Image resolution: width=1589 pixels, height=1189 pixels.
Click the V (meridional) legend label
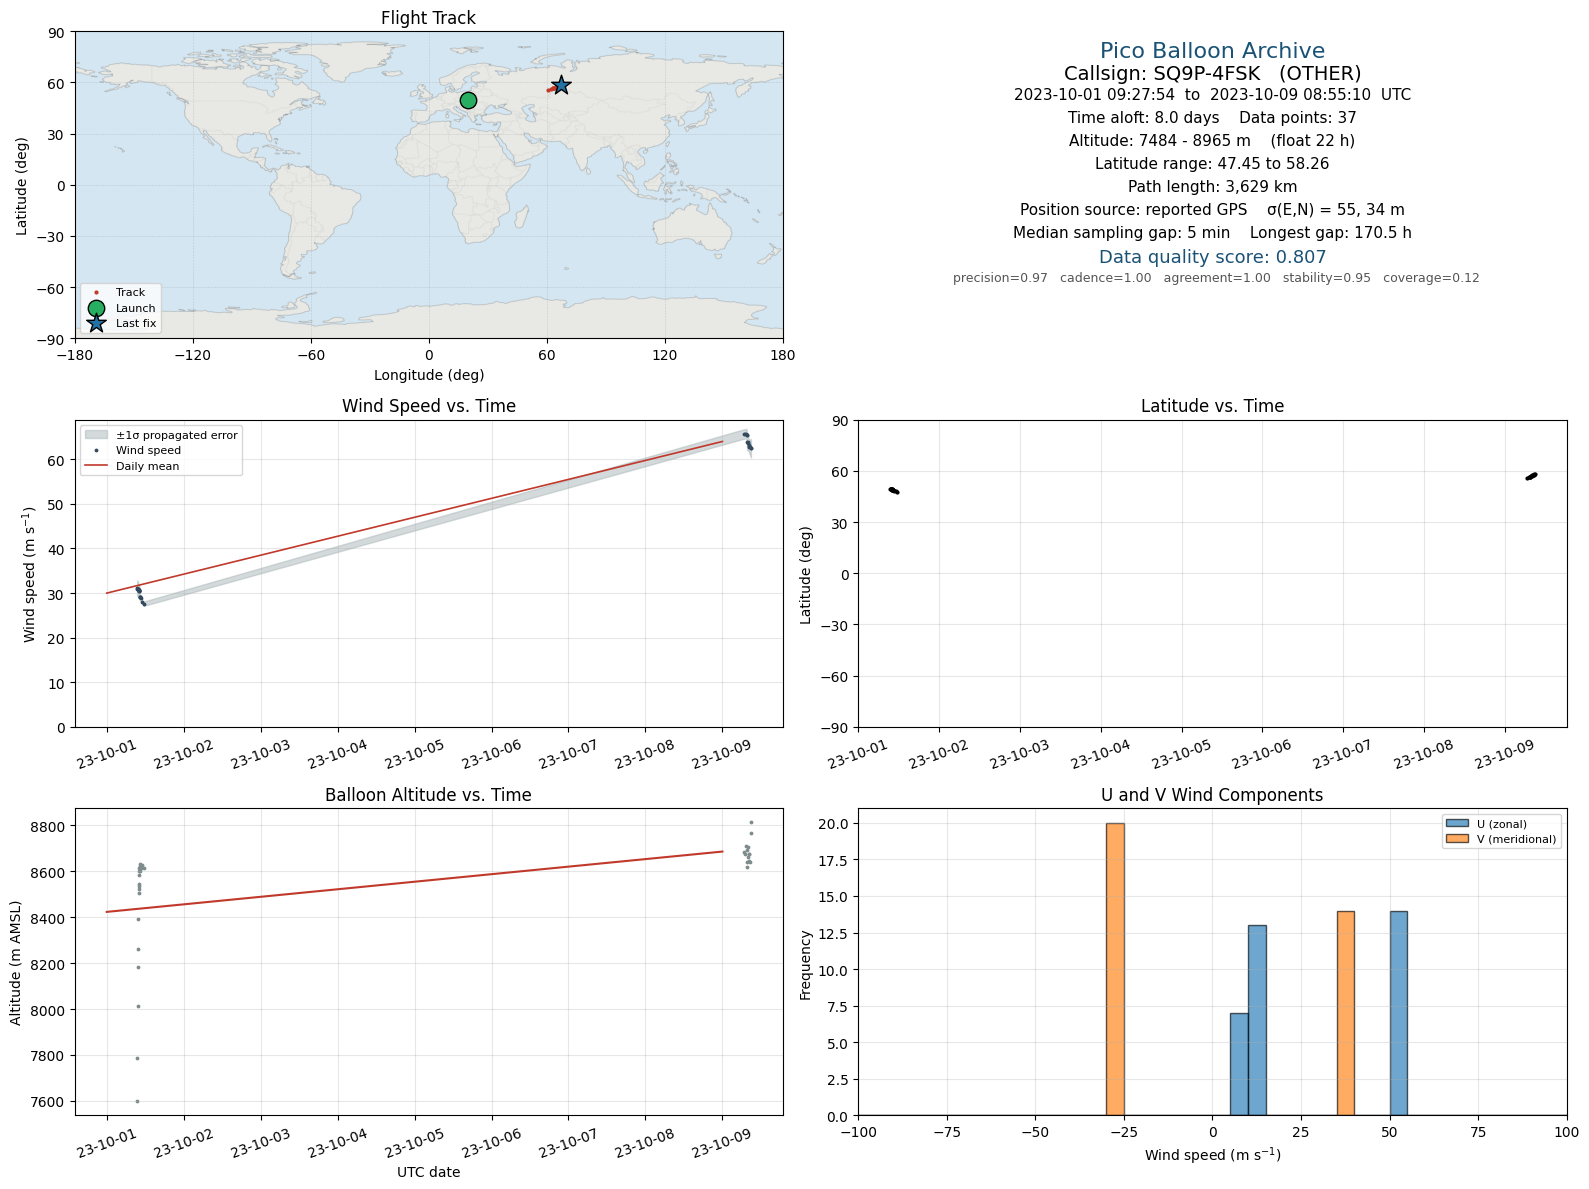pos(1517,840)
